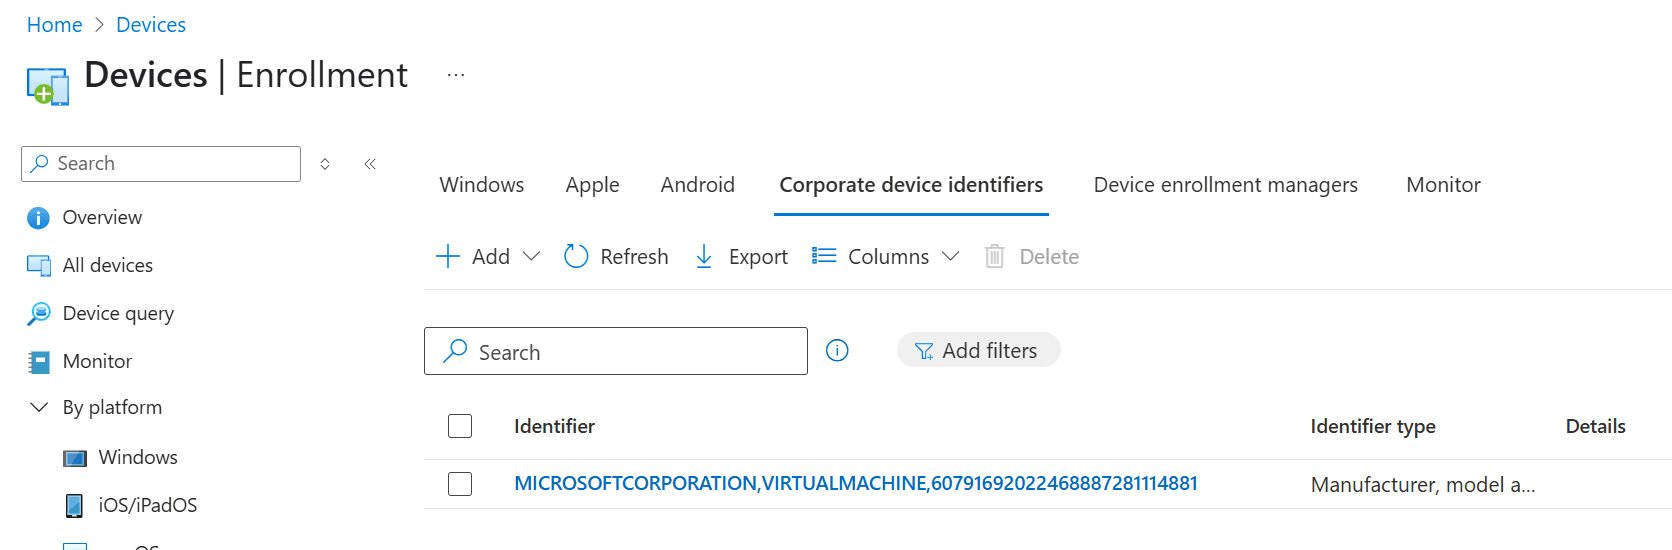1672x550 pixels.
Task: Click the Add filters button
Action: 978,350
